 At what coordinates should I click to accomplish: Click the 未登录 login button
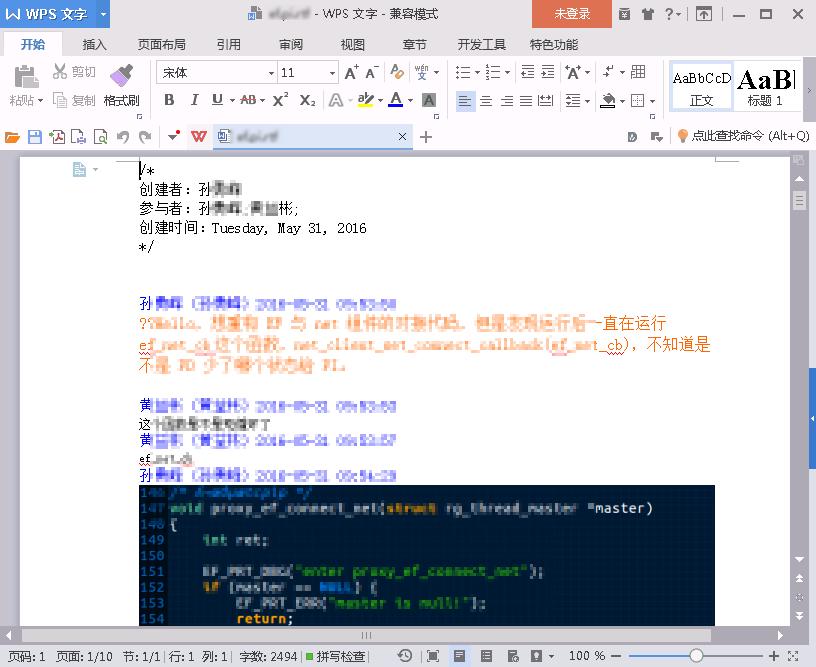coord(572,14)
